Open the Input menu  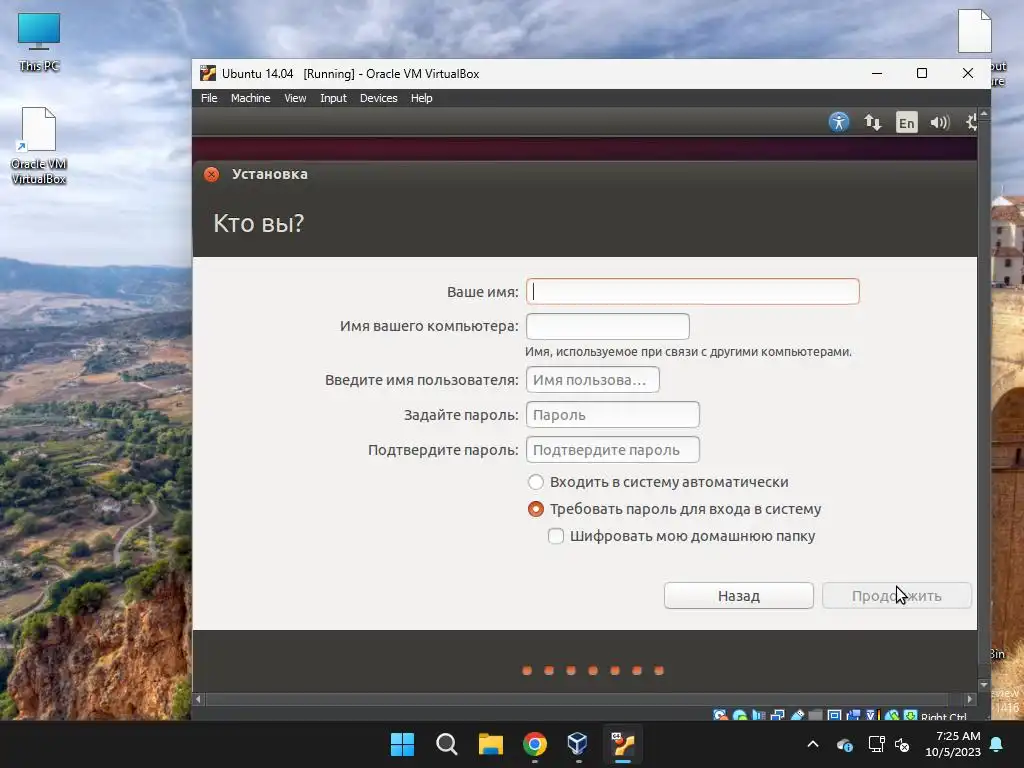(333, 98)
